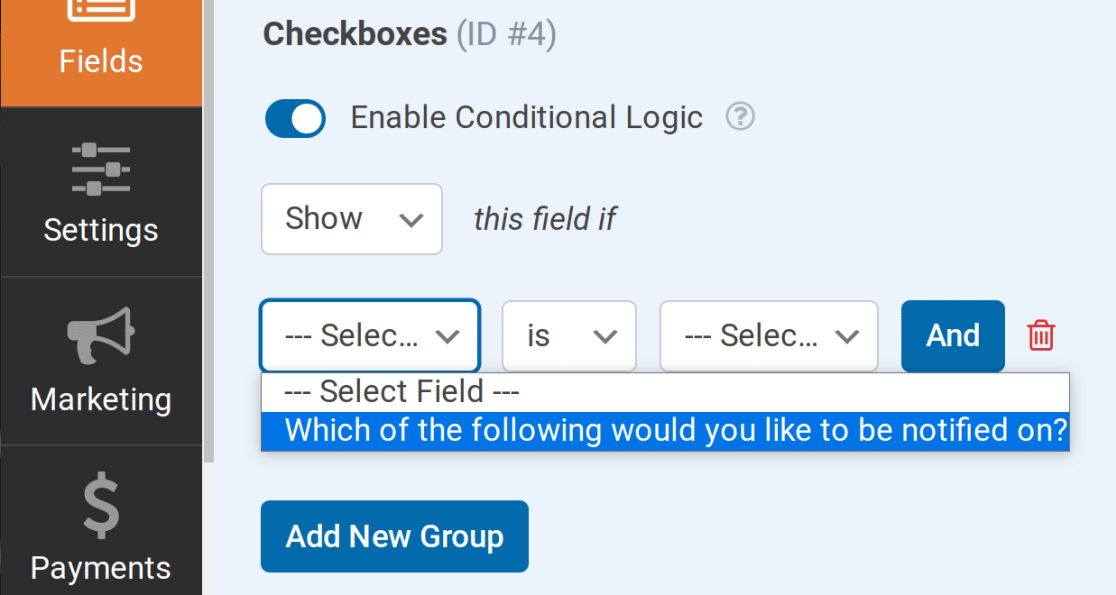The image size is (1116, 595).
Task: Open the Payments tab
Action: [x=100, y=567]
